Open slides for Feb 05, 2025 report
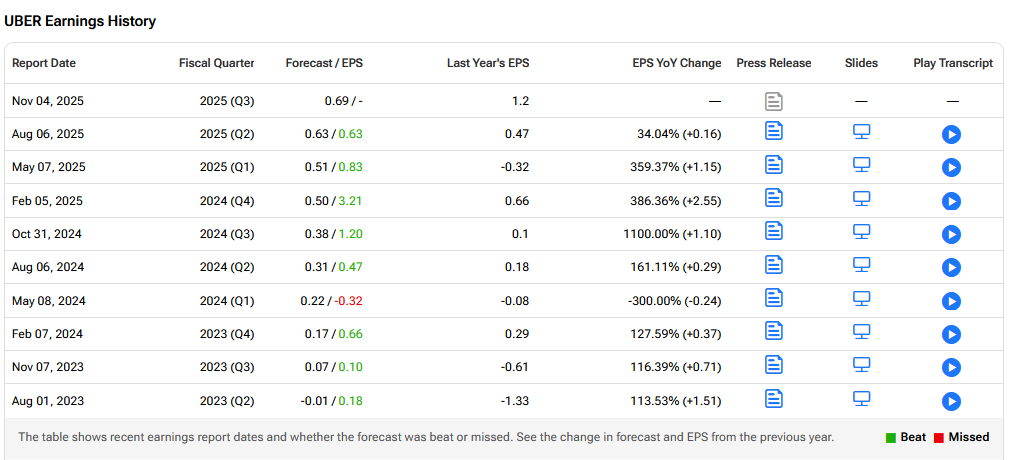 click(x=861, y=198)
